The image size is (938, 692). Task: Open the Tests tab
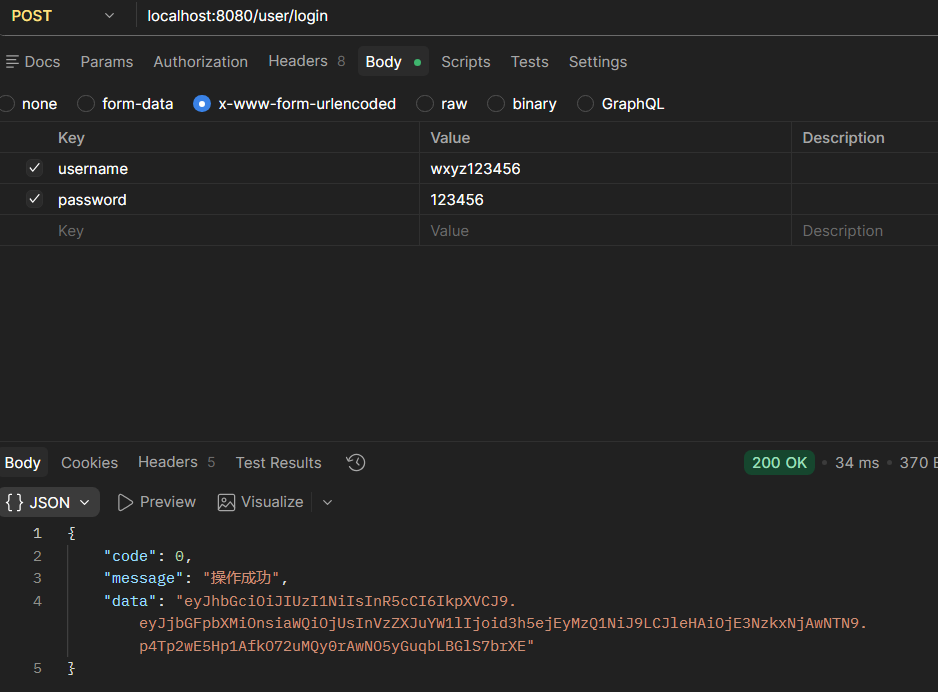tap(529, 62)
